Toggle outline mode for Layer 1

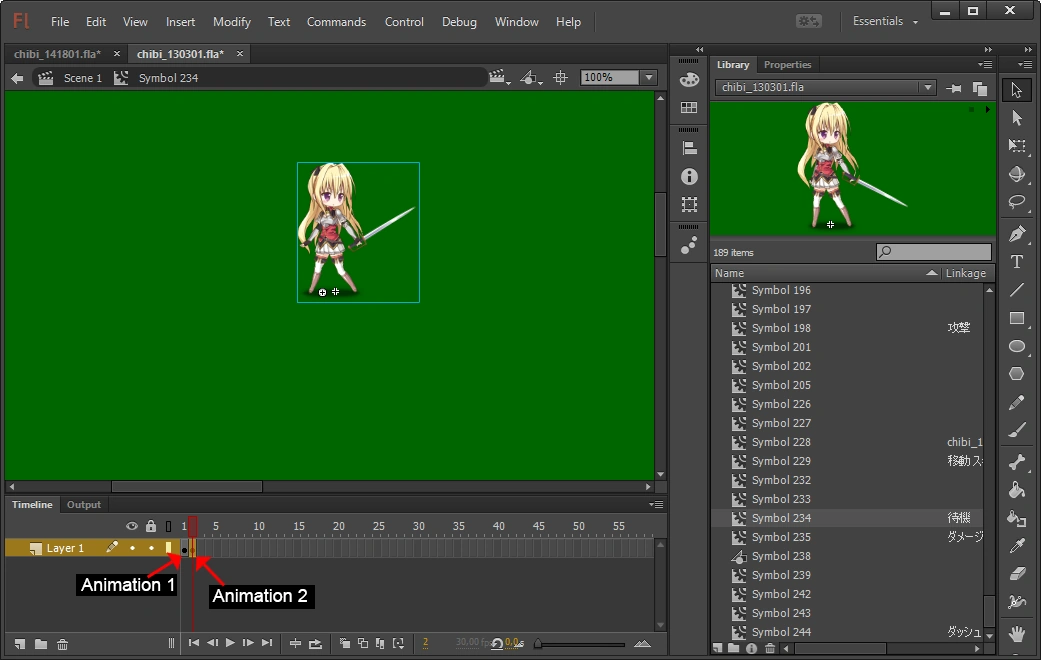coord(169,548)
